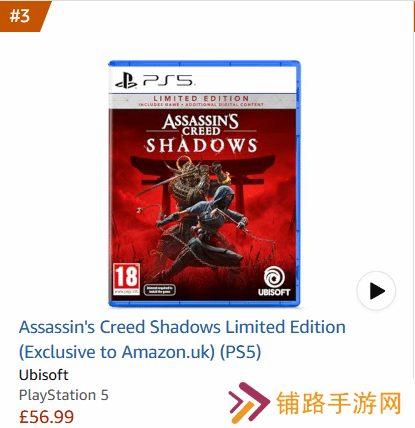Click the Ubisoft brand name text
Screen dimensions: 415x428
click(x=44, y=375)
